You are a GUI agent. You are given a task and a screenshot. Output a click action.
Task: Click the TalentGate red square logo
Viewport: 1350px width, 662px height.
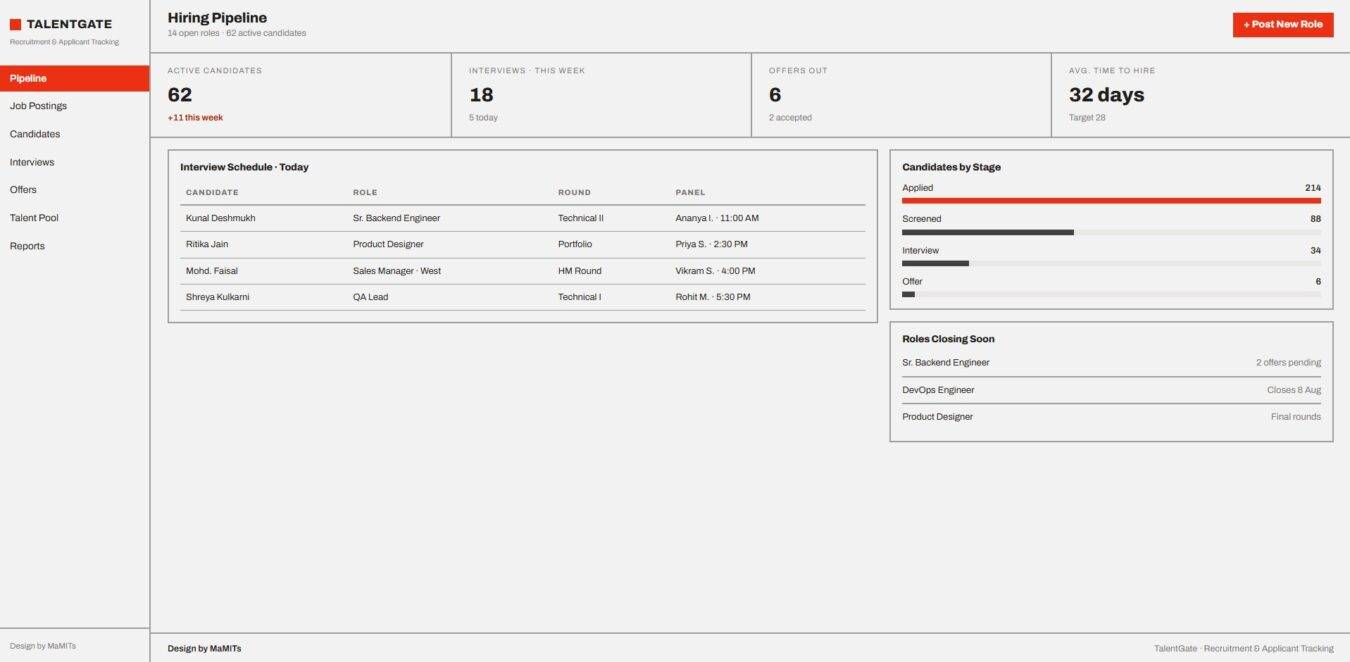pos(15,24)
